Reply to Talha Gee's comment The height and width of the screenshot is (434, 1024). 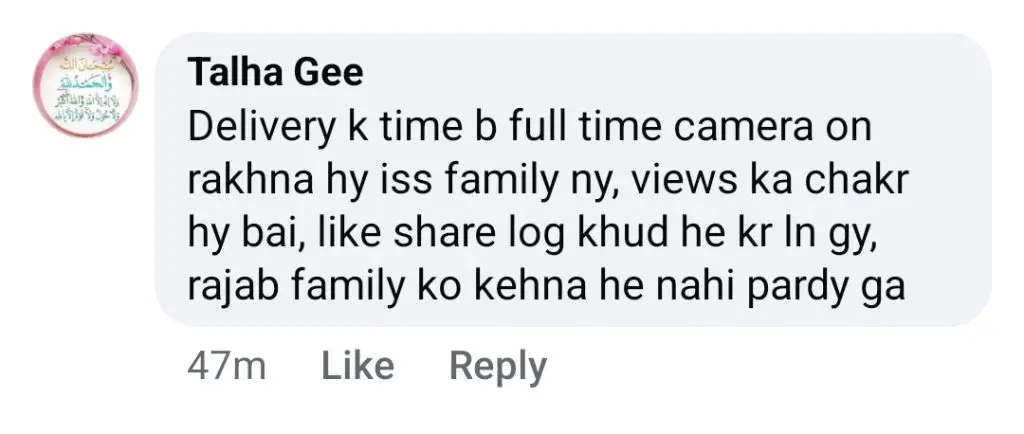pos(498,367)
